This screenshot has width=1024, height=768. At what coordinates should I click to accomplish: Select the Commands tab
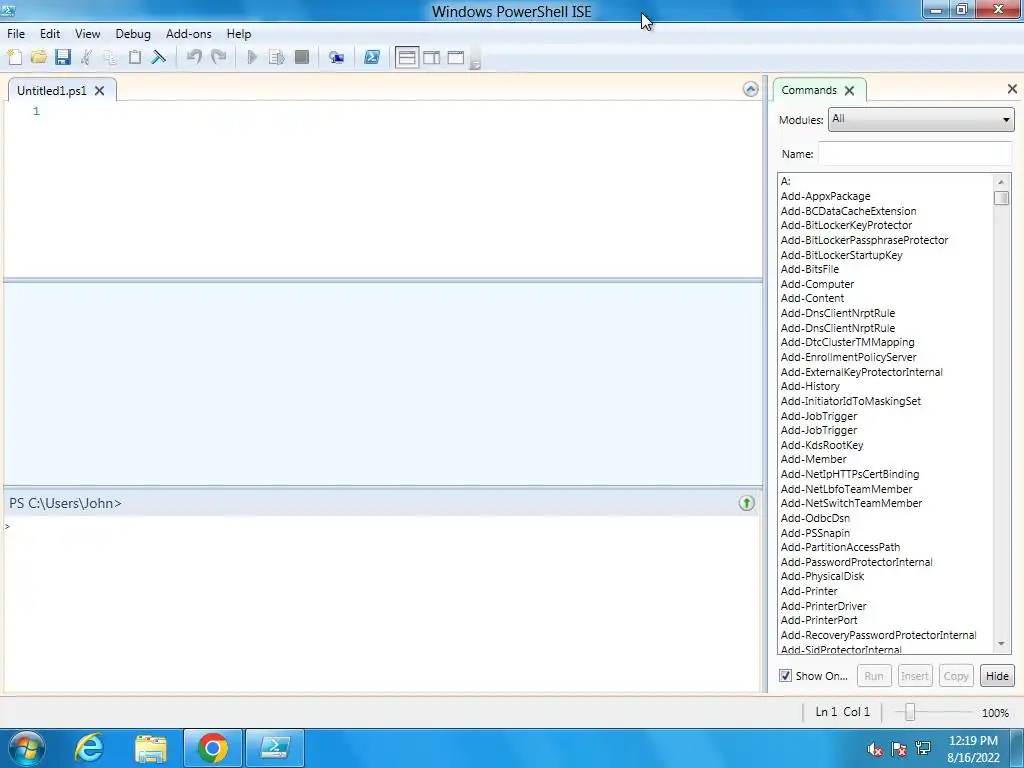point(809,90)
